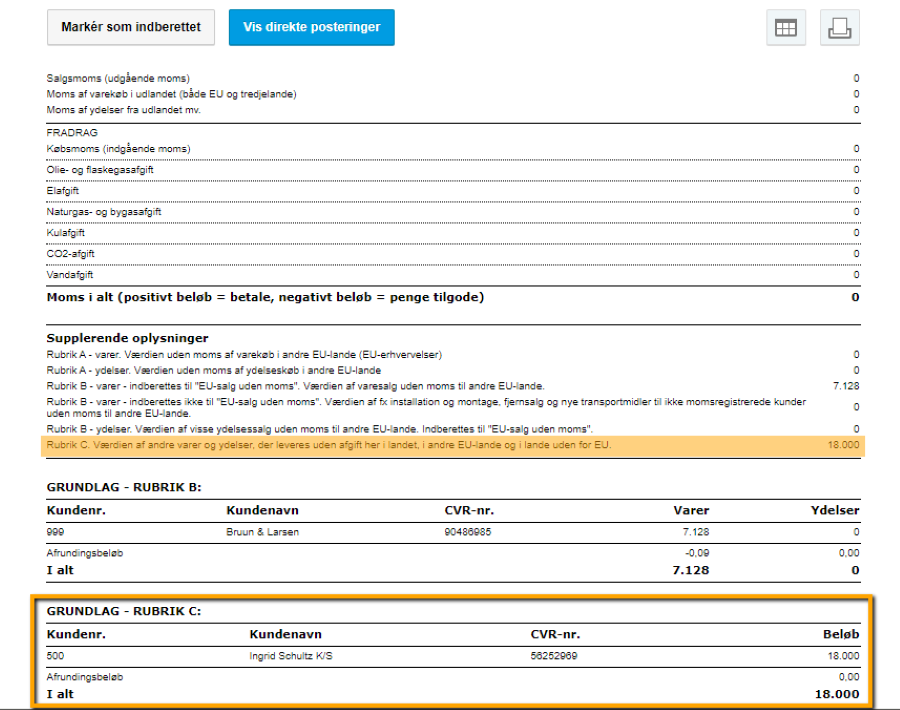Click the 18.000 value in Rubrik C row

point(843,445)
